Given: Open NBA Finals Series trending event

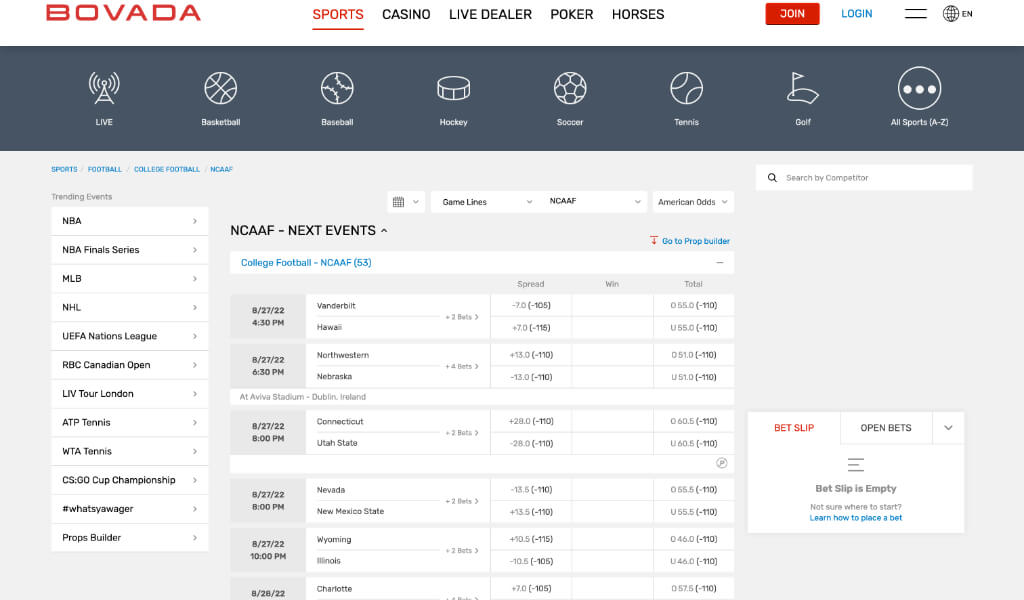Looking at the screenshot, I should pyautogui.click(x=129, y=249).
